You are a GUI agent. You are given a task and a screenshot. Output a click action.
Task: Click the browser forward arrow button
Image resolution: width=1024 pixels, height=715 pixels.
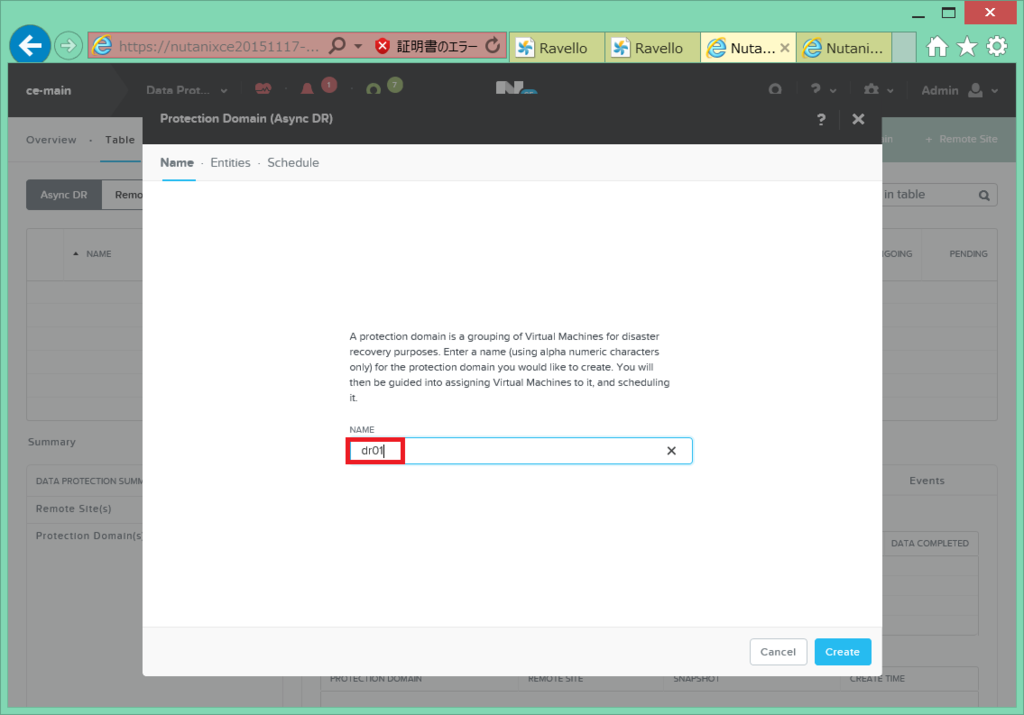[67, 46]
